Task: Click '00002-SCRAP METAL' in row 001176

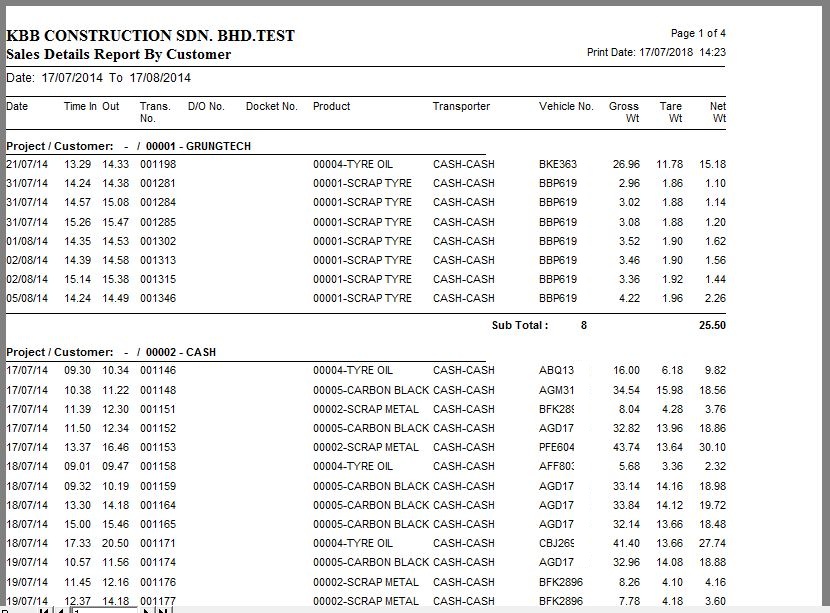Action: pyautogui.click(x=366, y=583)
